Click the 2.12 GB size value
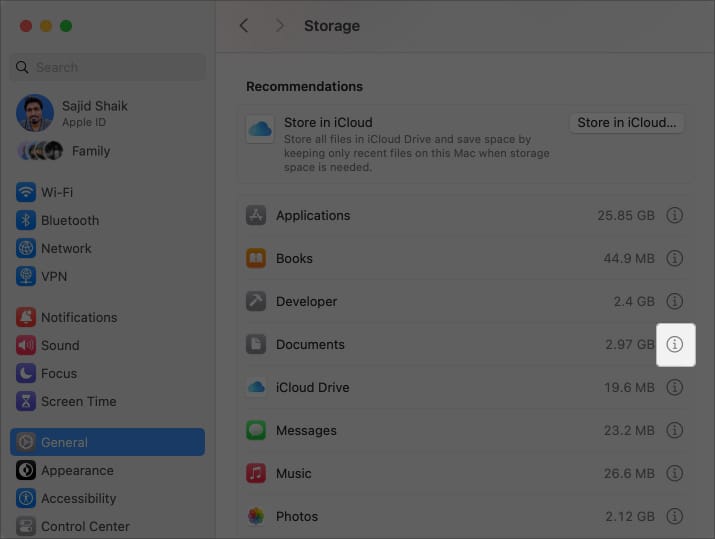Viewport: 715px width, 539px height. (x=630, y=516)
